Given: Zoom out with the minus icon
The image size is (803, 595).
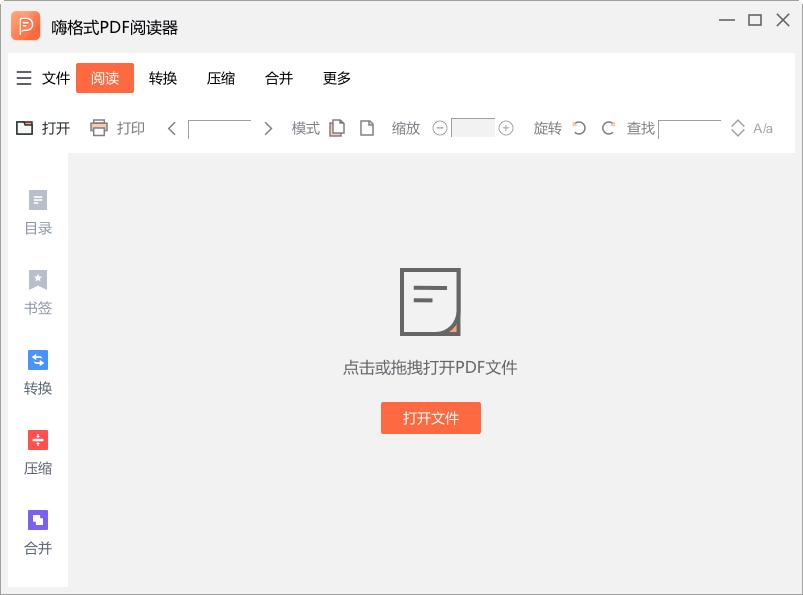Looking at the screenshot, I should pyautogui.click(x=439, y=128).
